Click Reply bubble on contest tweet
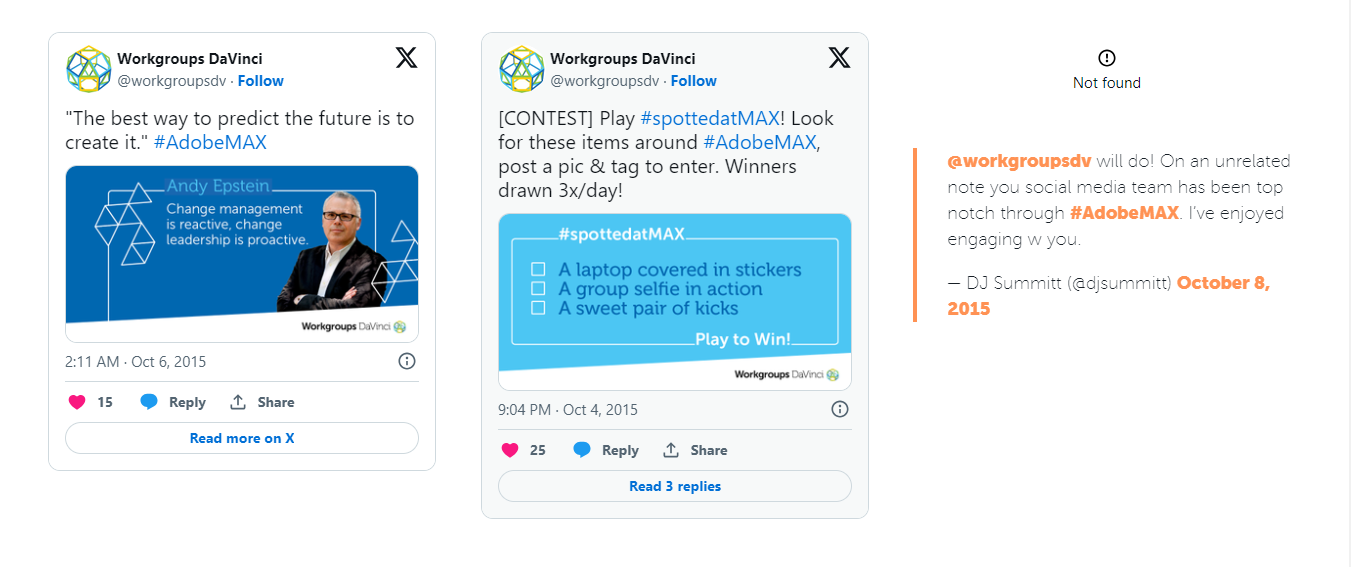Image resolution: width=1351 pixels, height=567 pixels. (582, 450)
